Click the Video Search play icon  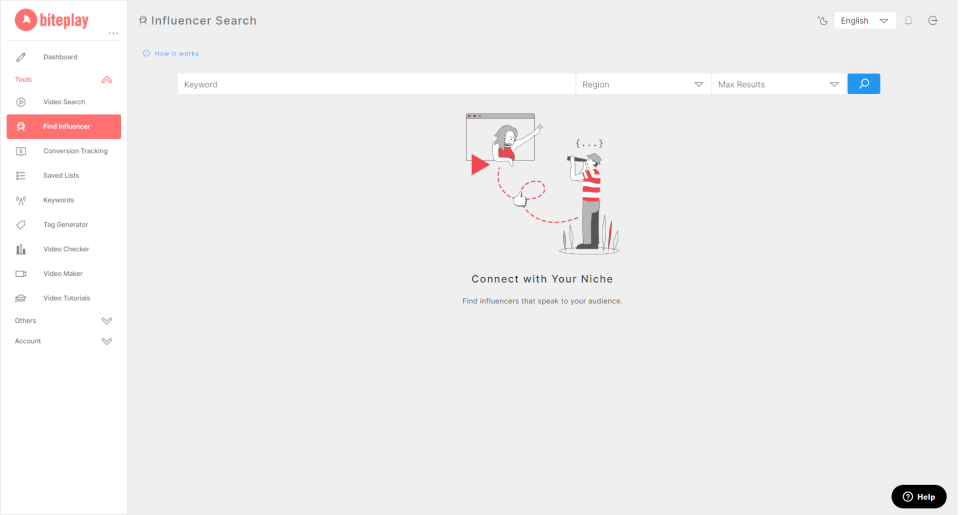pyautogui.click(x=21, y=102)
